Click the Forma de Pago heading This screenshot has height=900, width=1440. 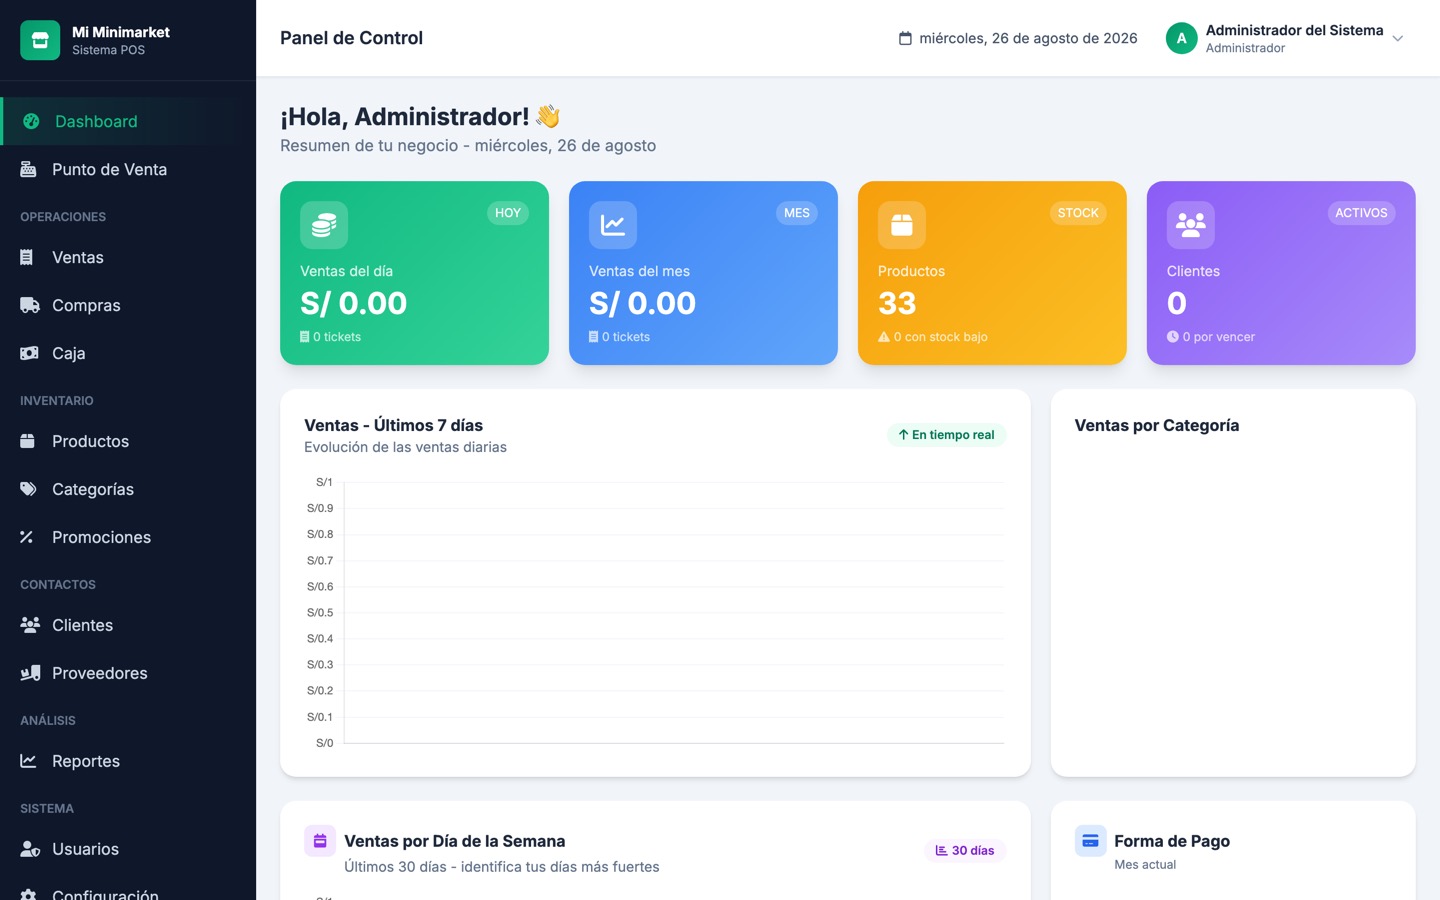coord(1172,841)
